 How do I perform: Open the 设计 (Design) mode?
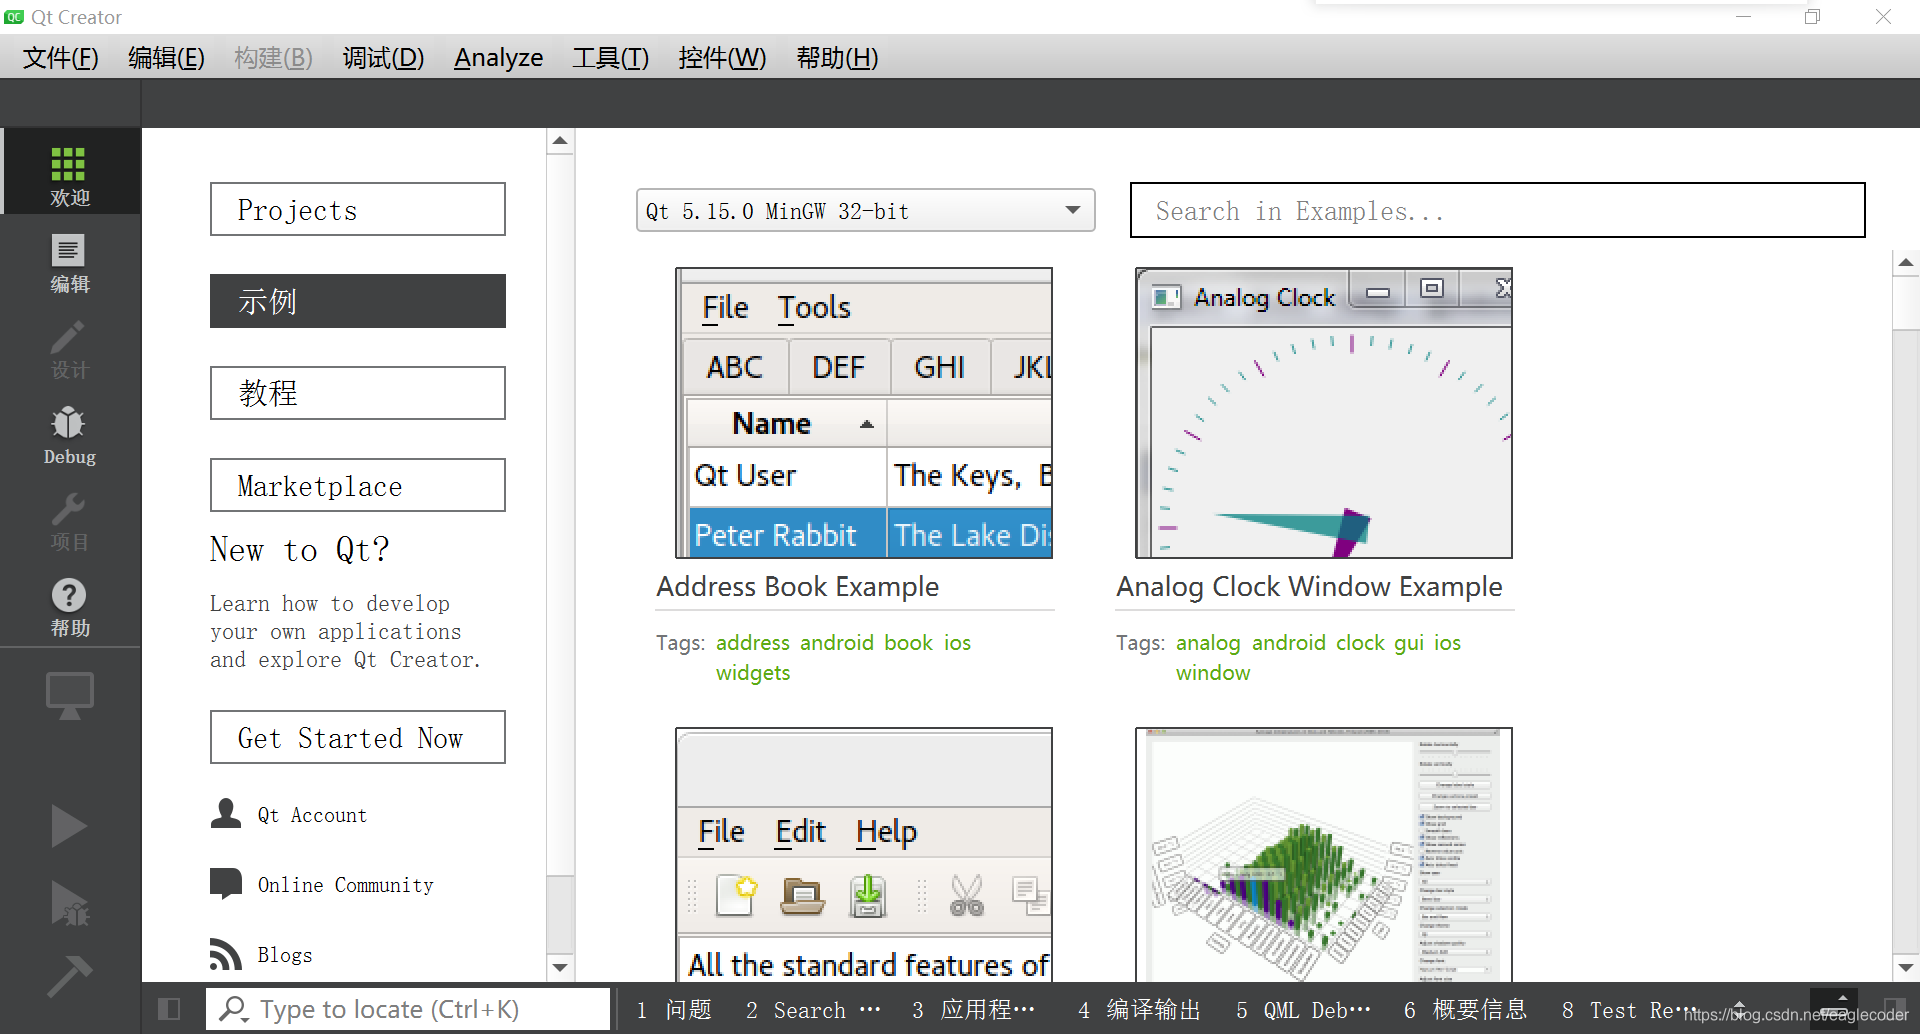pos(70,348)
